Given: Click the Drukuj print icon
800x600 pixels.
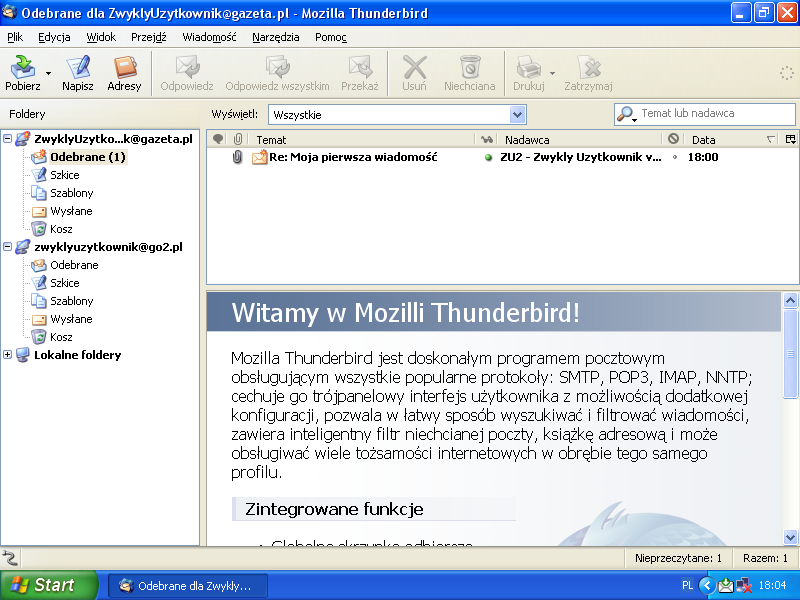Looking at the screenshot, I should coord(529,73).
